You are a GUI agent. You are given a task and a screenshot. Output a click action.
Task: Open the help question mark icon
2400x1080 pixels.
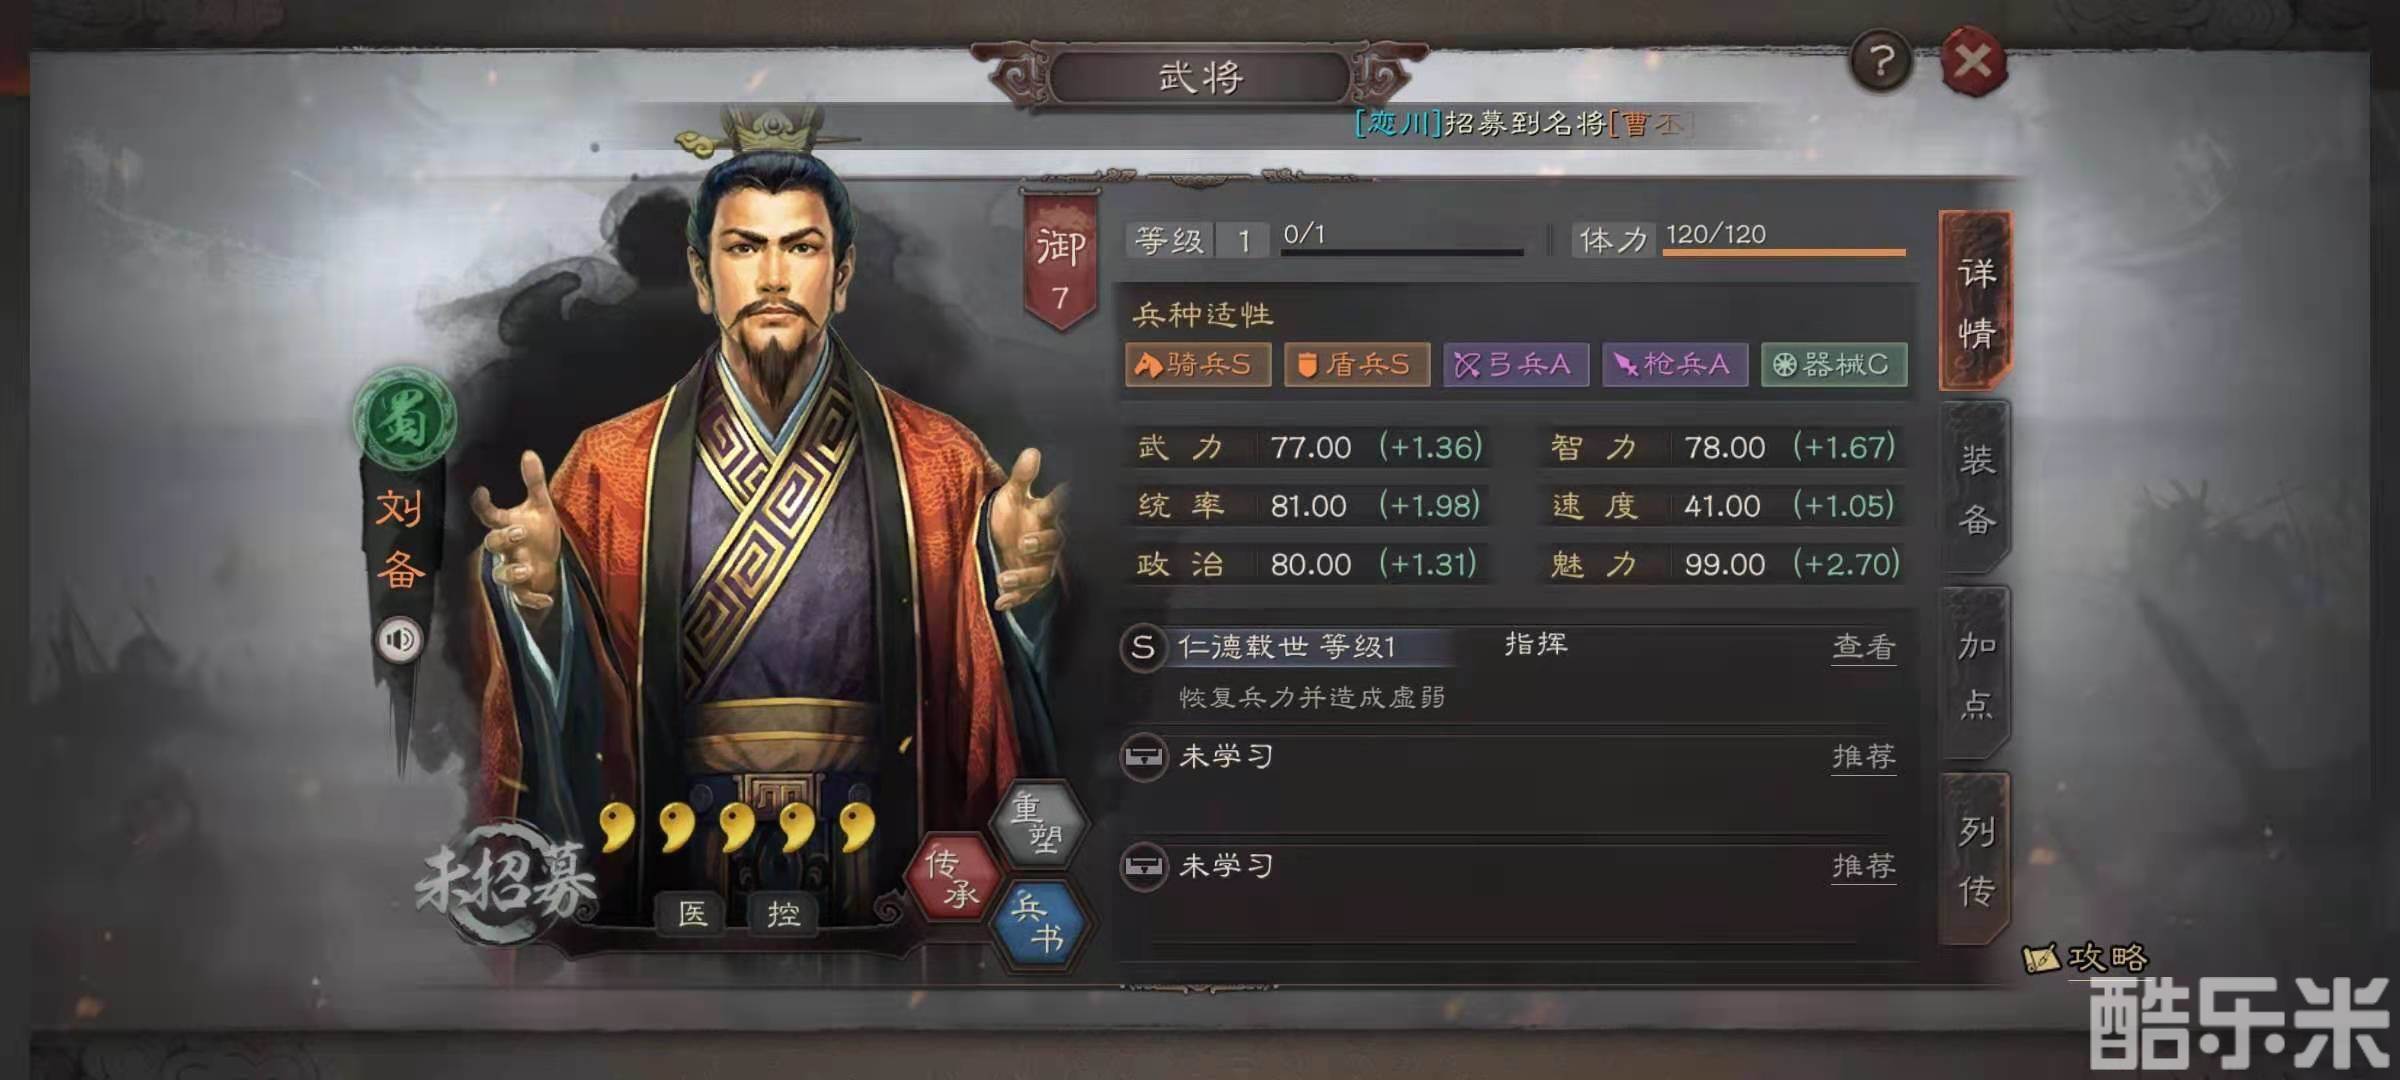click(x=1881, y=62)
